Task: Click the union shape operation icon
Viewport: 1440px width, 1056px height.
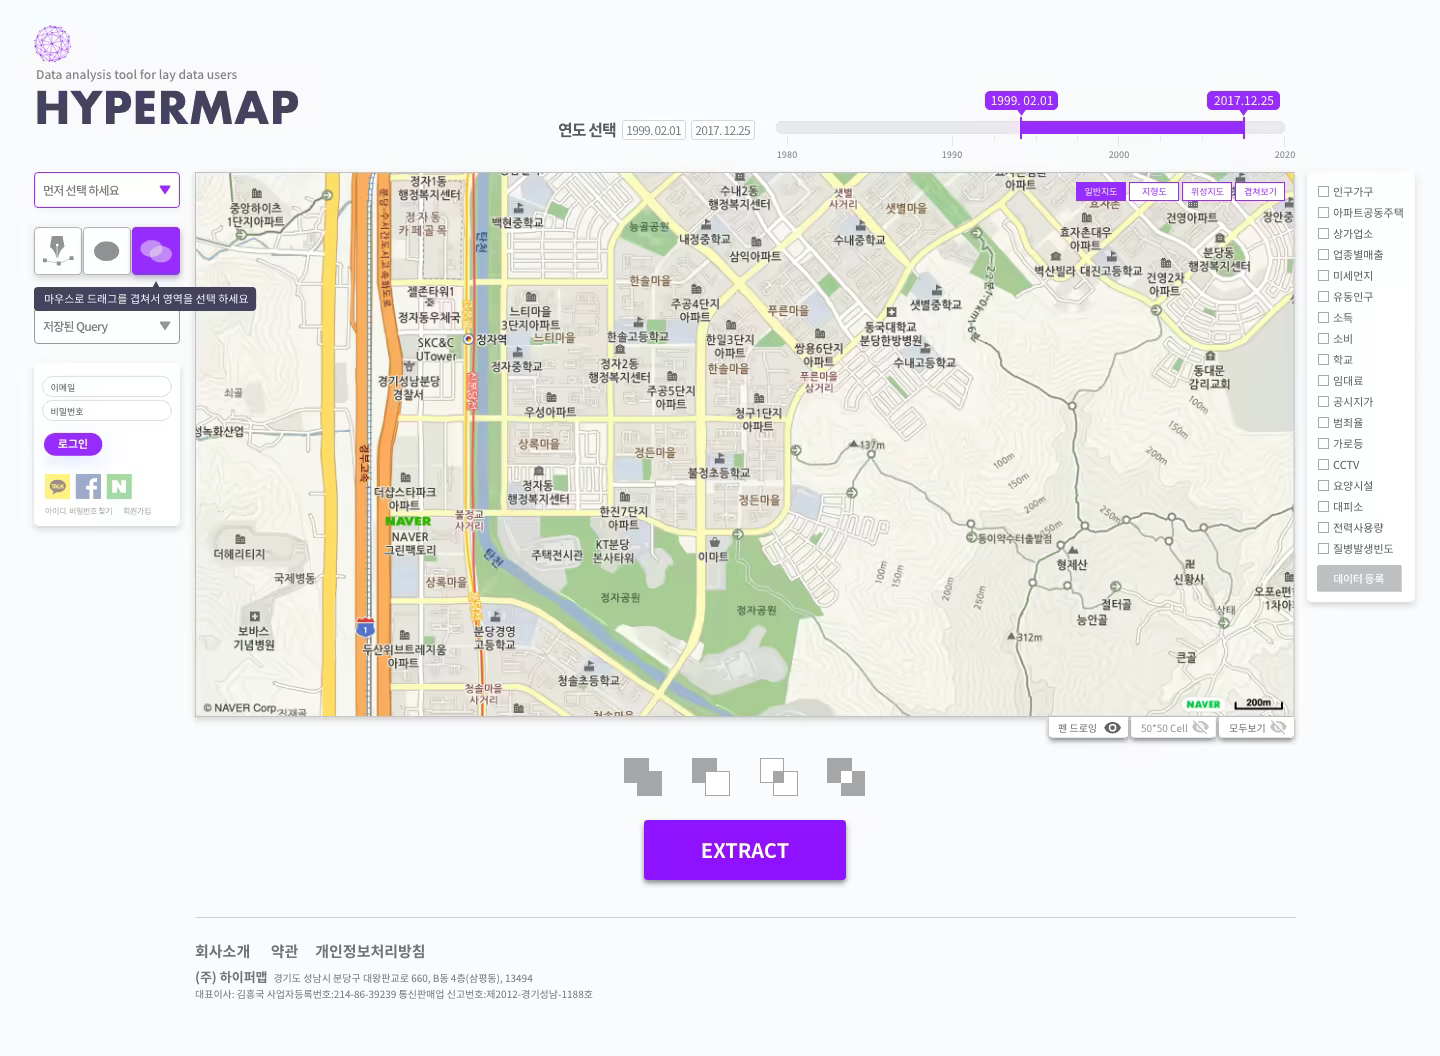Action: click(643, 776)
